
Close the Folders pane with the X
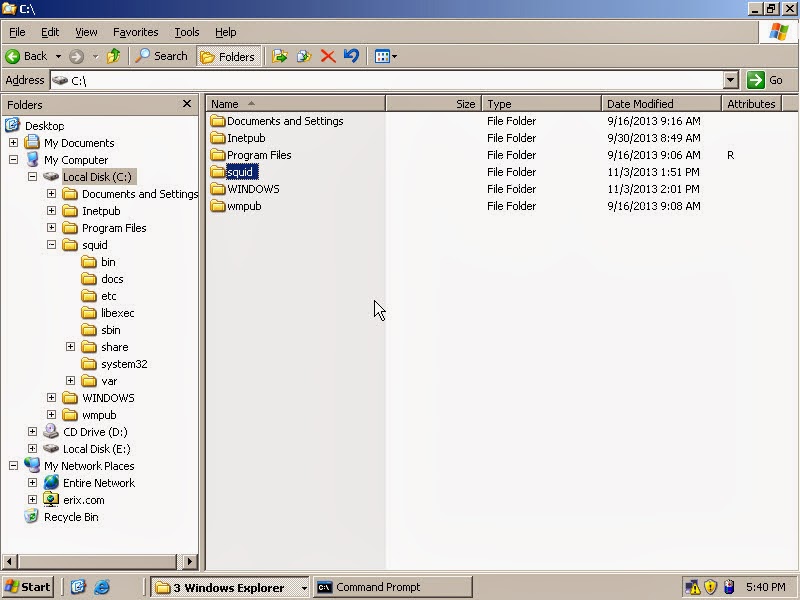pos(187,104)
